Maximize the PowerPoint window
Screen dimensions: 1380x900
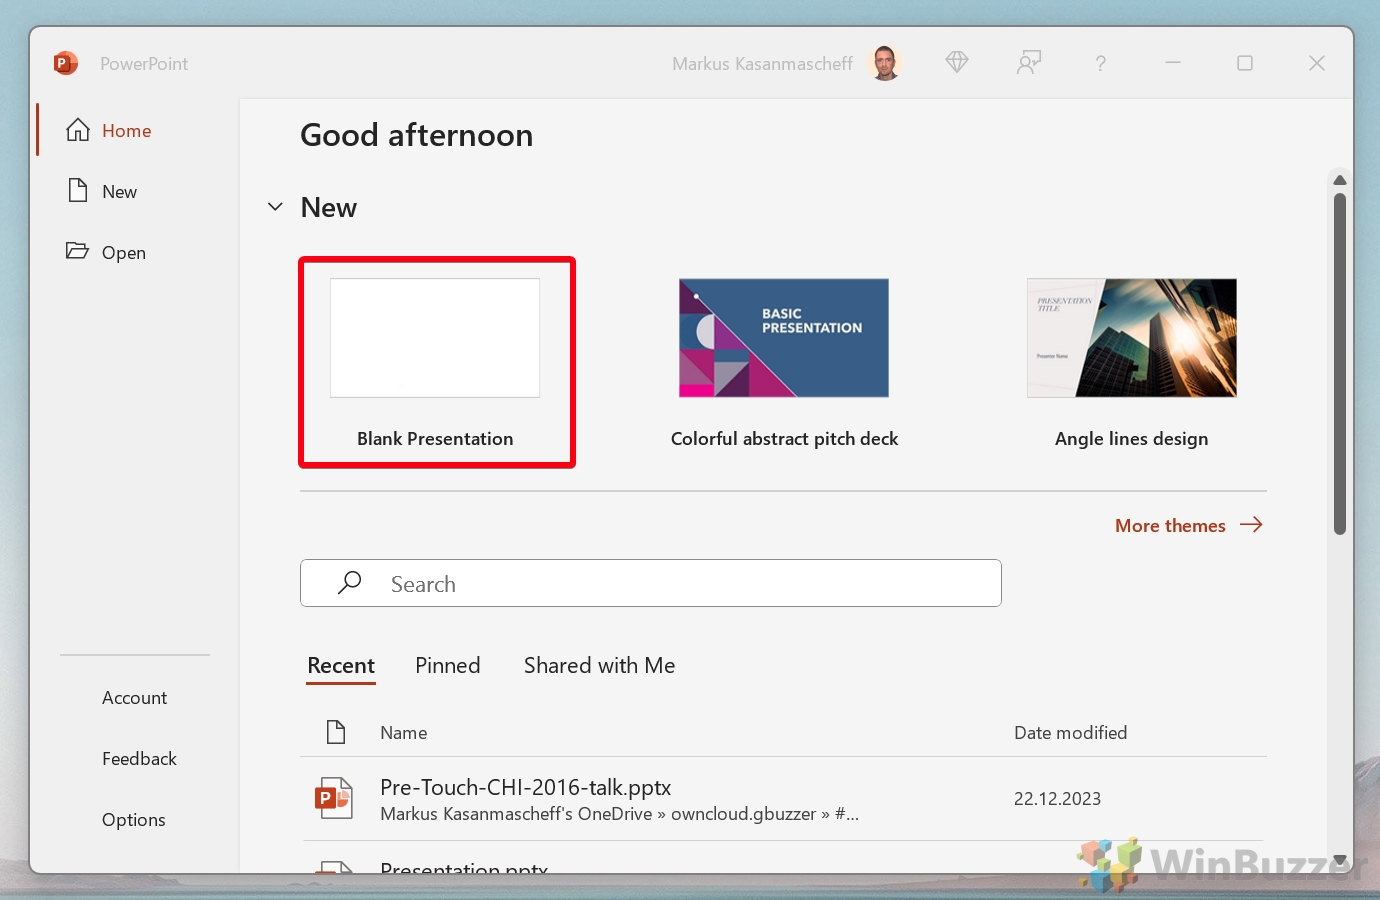pos(1245,63)
